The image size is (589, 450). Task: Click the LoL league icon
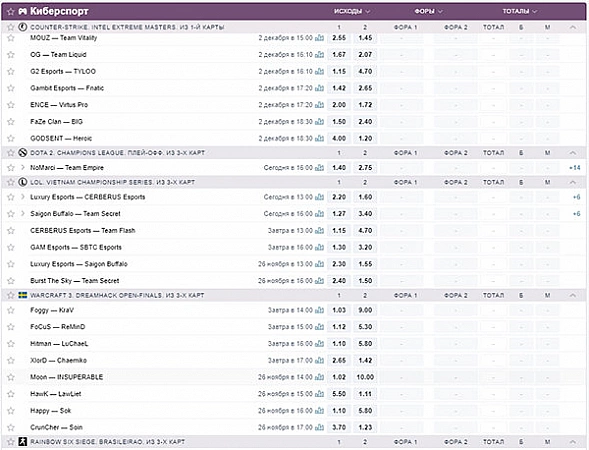pos(23,182)
